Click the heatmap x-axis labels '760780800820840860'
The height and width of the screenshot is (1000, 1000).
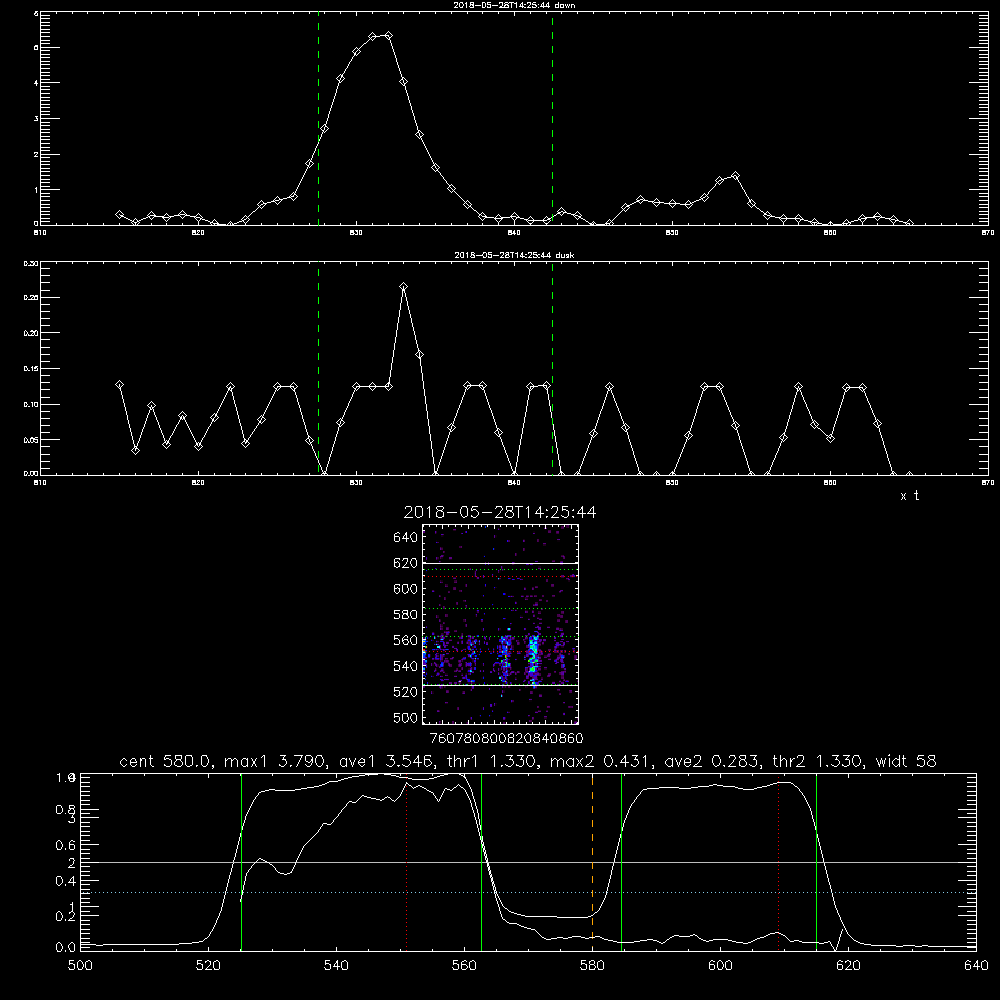point(507,738)
